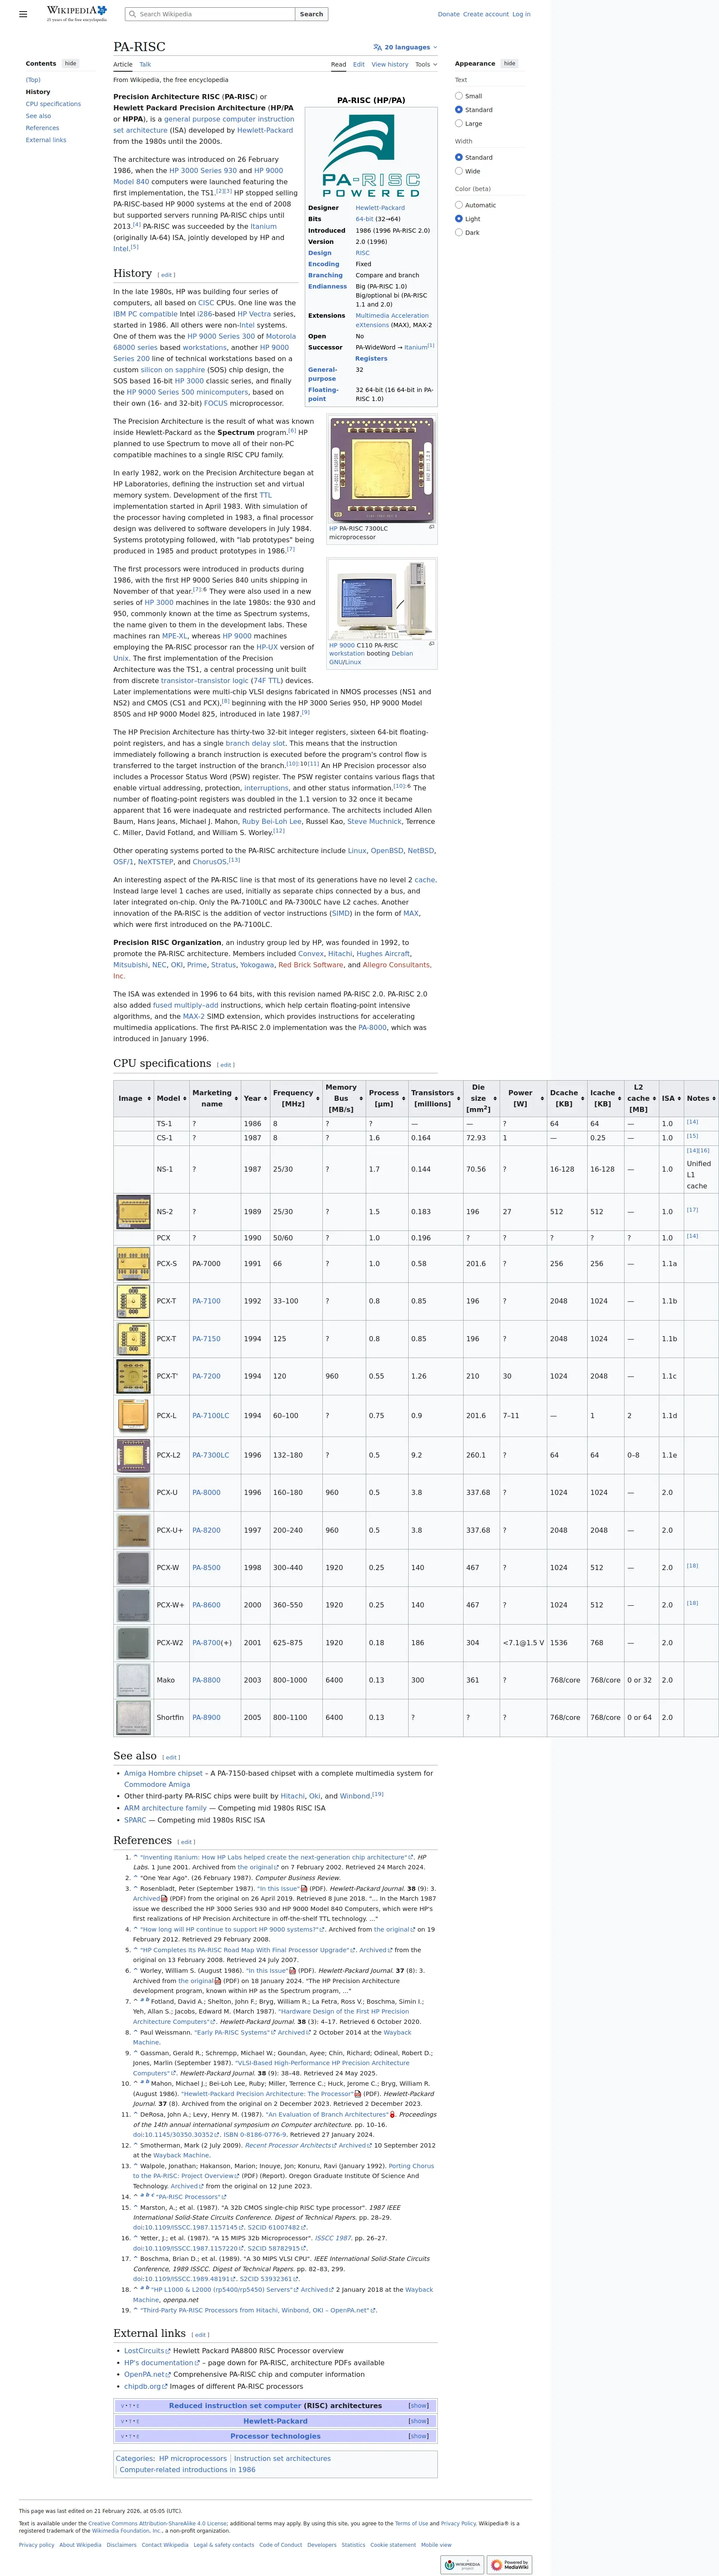The height and width of the screenshot is (2576, 719).
Task: Click the Search button
Action: click(312, 14)
